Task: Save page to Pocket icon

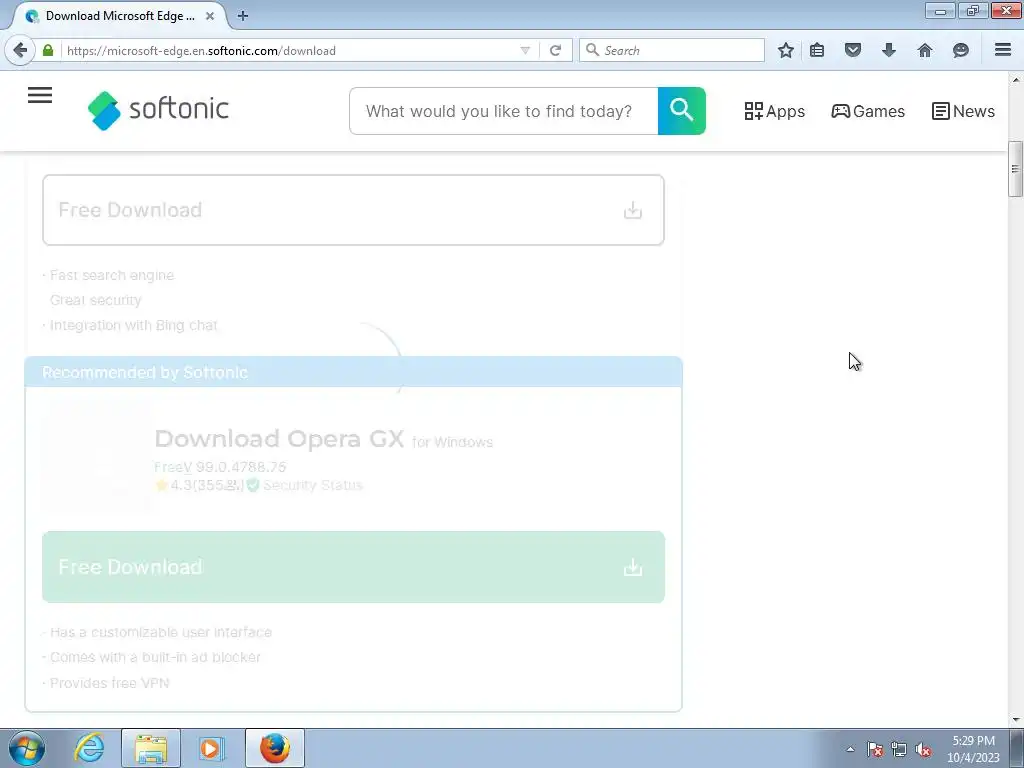Action: pyautogui.click(x=853, y=50)
